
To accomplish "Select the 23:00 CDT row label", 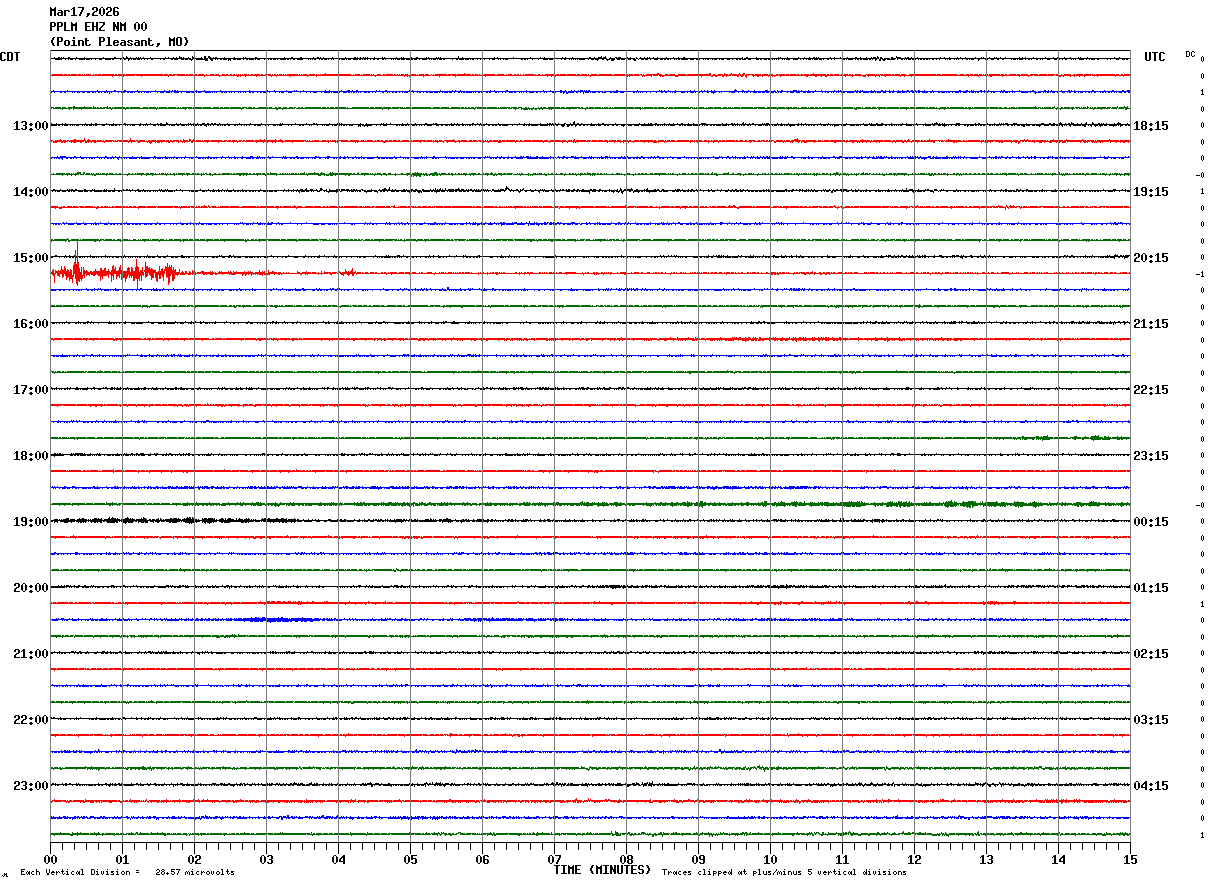I will [30, 786].
